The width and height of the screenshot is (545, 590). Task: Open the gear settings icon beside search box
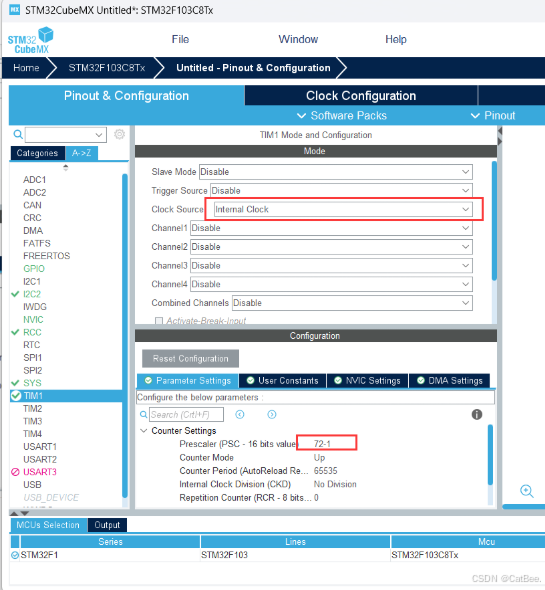[119, 134]
